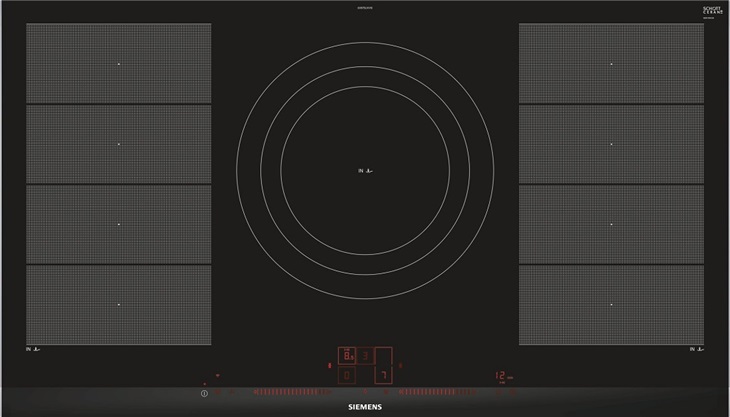730x417 pixels.
Task: Tap the SIEMENS logo
Action: coord(364,405)
